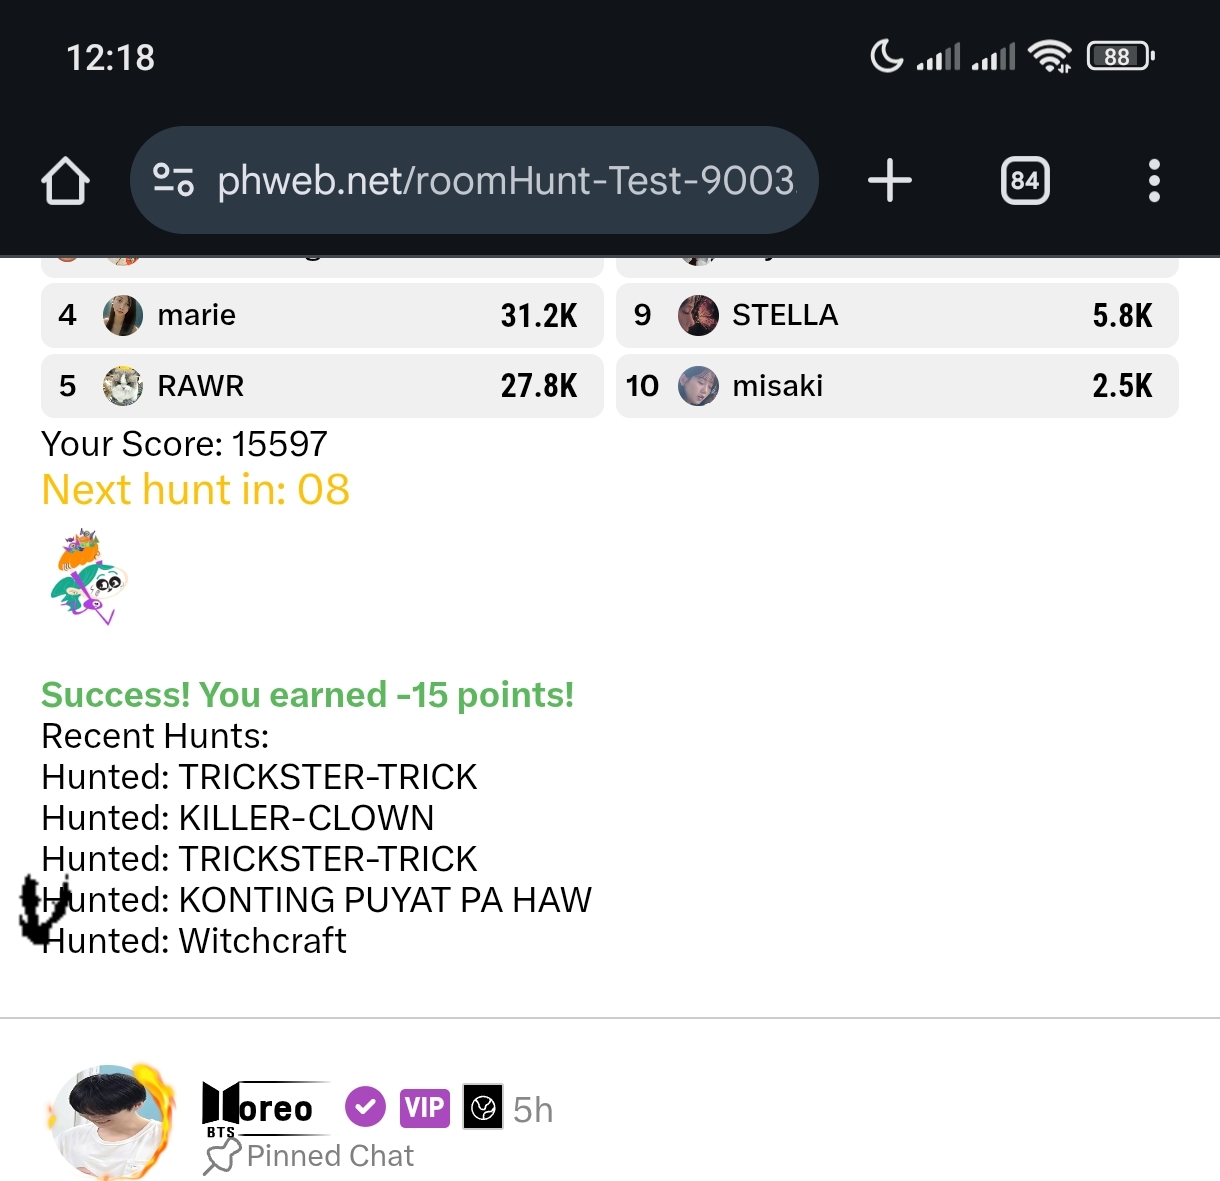
Task: Open a new tab with plus icon
Action: click(x=889, y=181)
